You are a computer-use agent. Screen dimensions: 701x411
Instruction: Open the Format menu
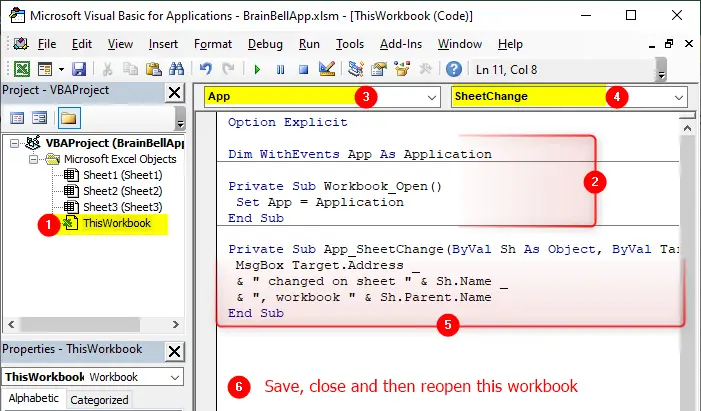click(213, 44)
